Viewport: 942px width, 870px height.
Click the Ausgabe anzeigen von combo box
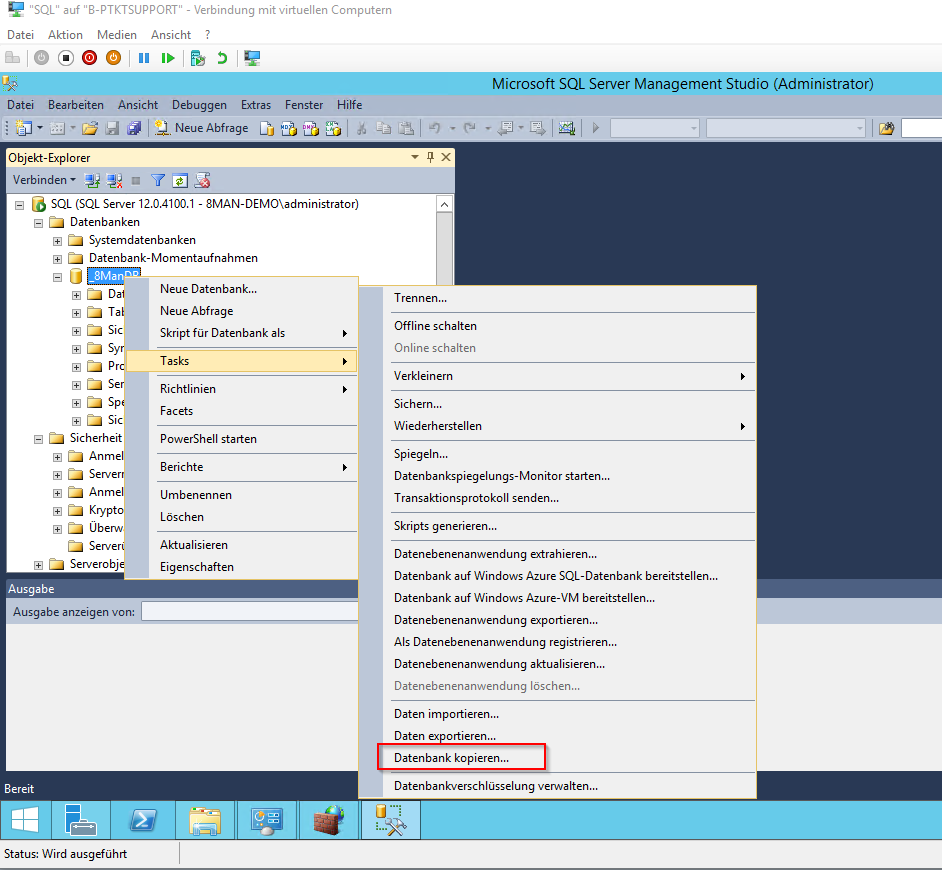coord(250,612)
